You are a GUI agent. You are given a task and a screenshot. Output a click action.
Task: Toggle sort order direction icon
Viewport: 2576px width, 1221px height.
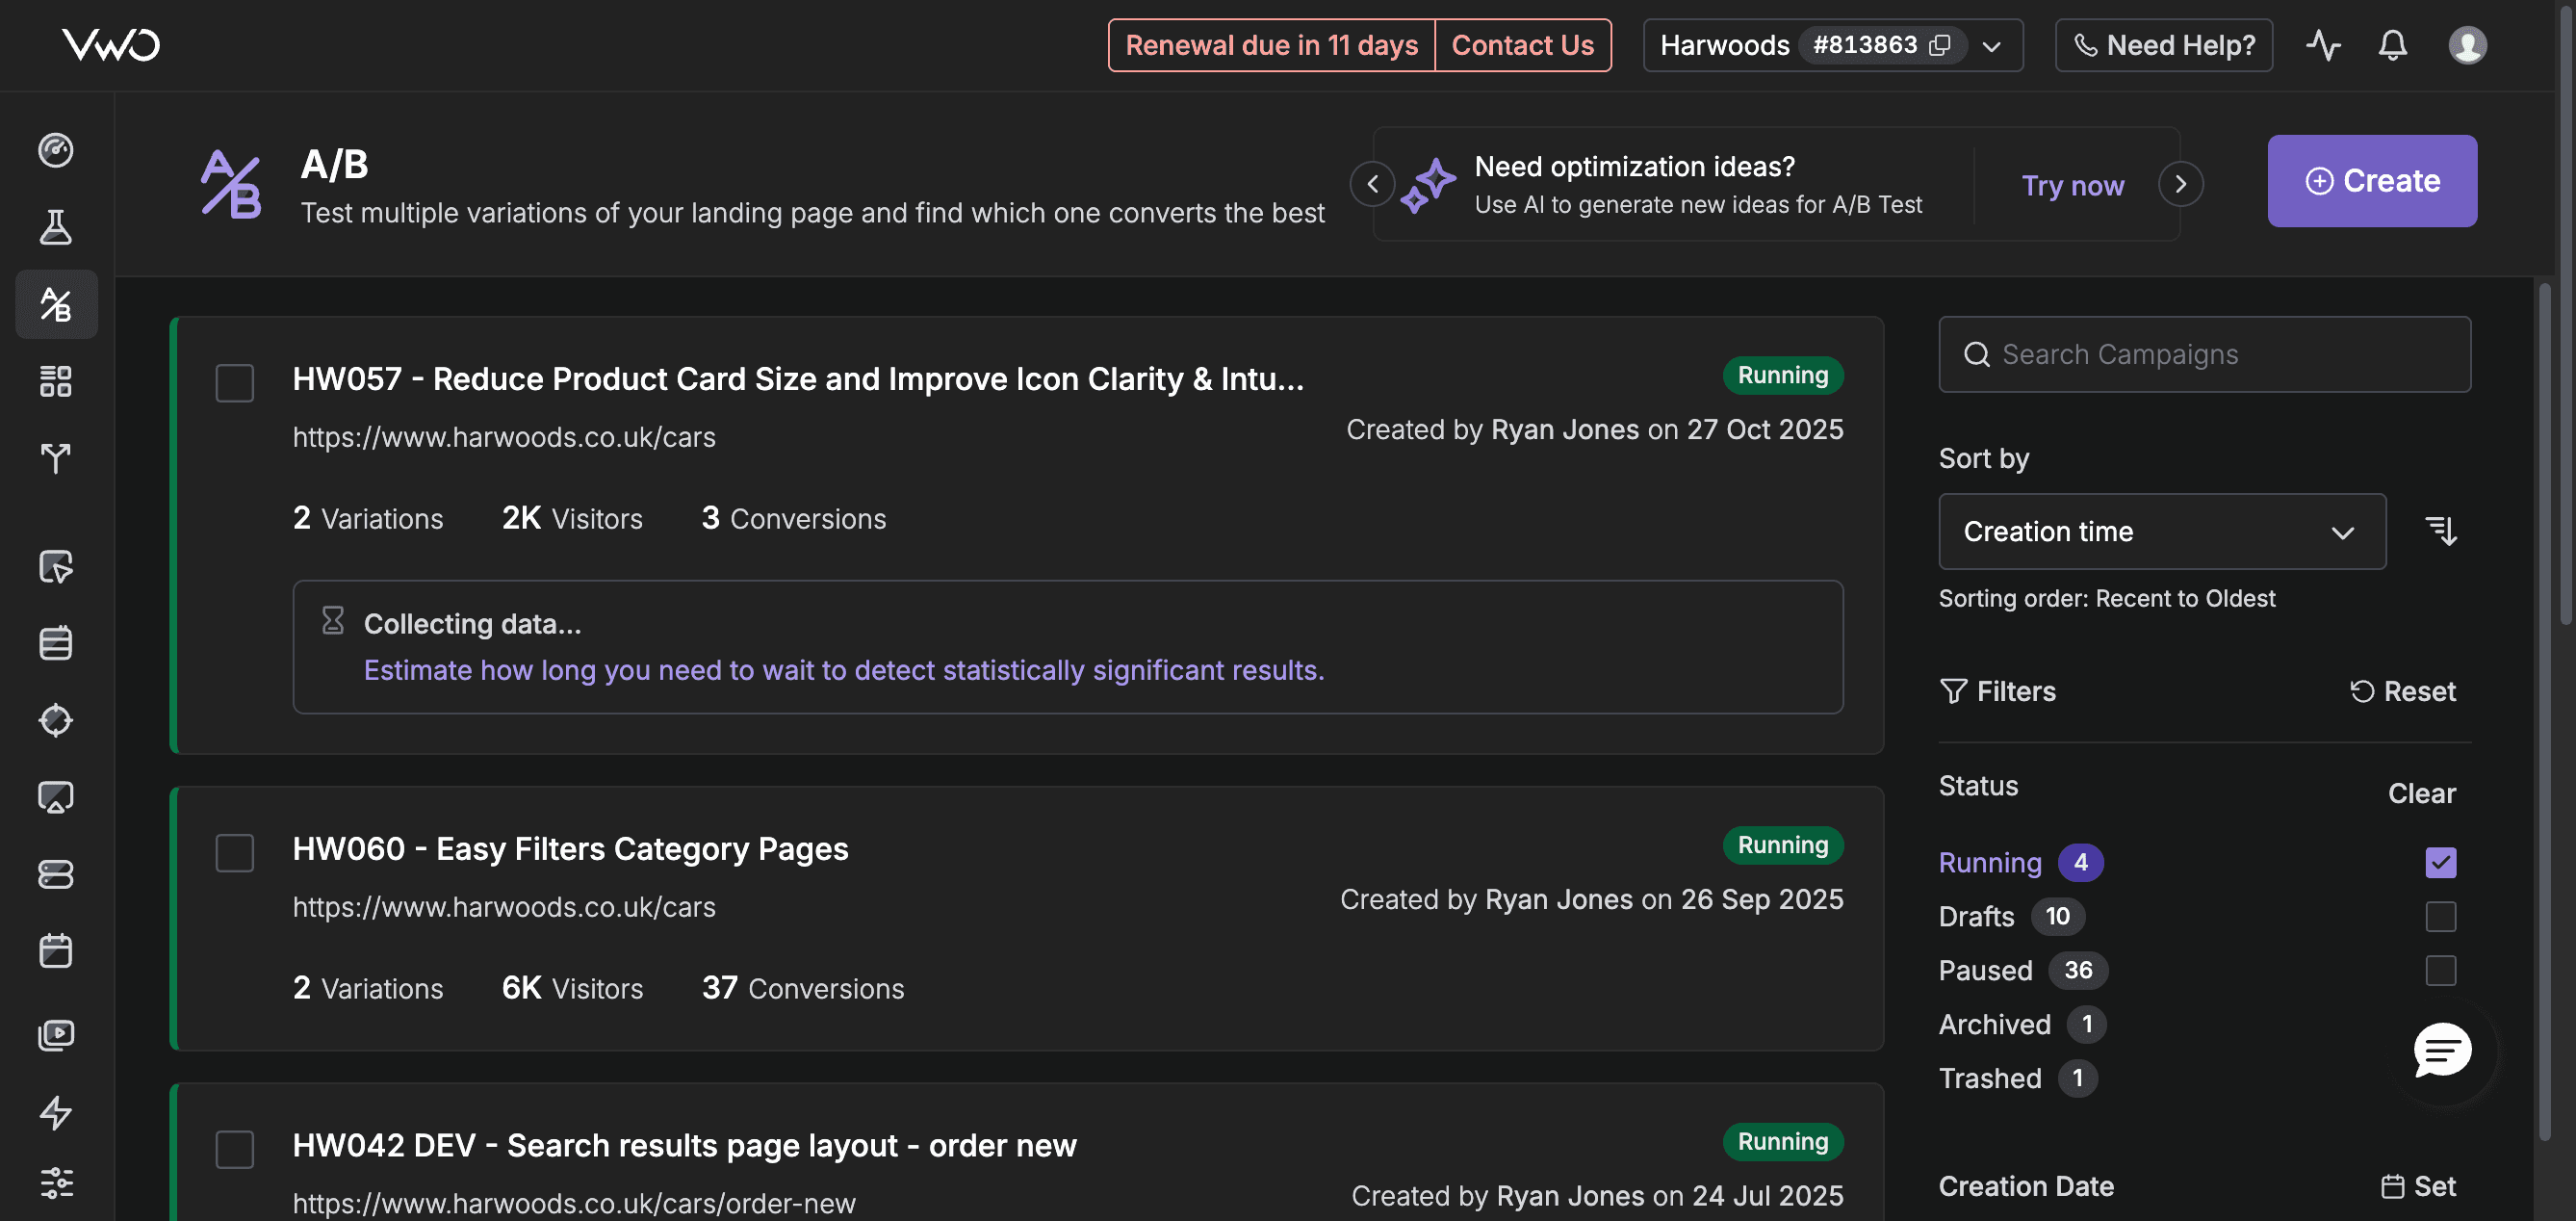[2441, 531]
